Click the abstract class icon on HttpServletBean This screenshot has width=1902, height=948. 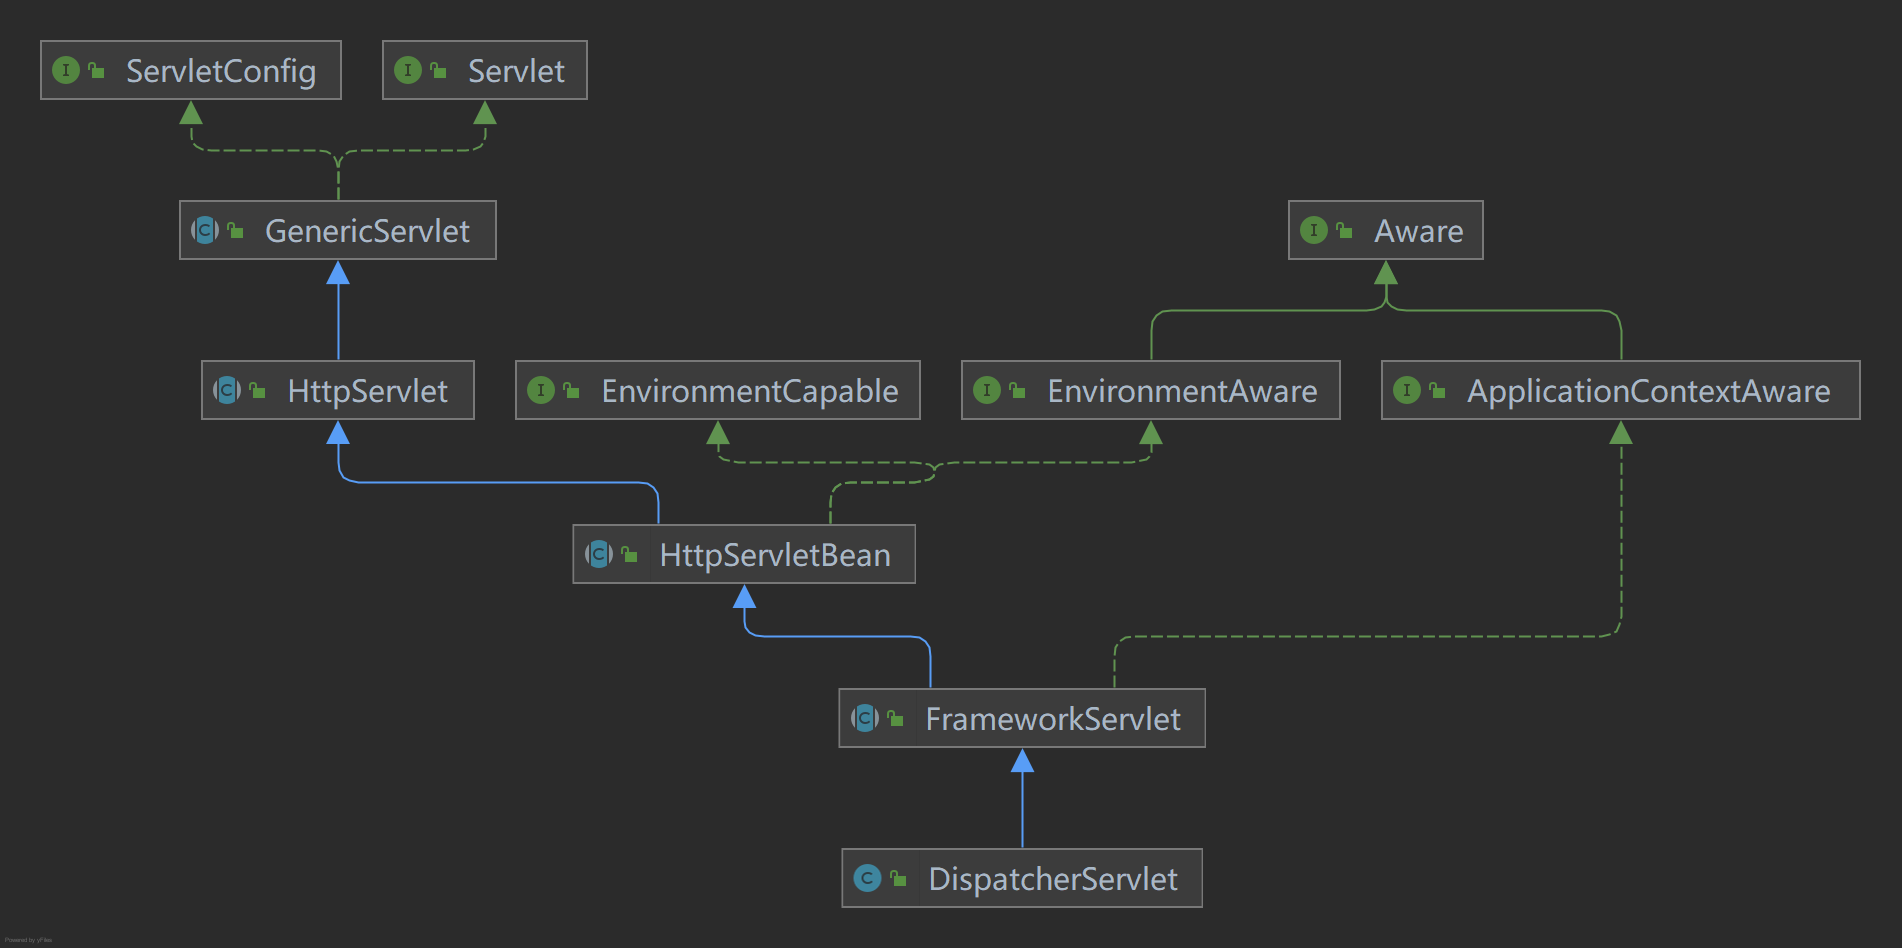point(599,554)
